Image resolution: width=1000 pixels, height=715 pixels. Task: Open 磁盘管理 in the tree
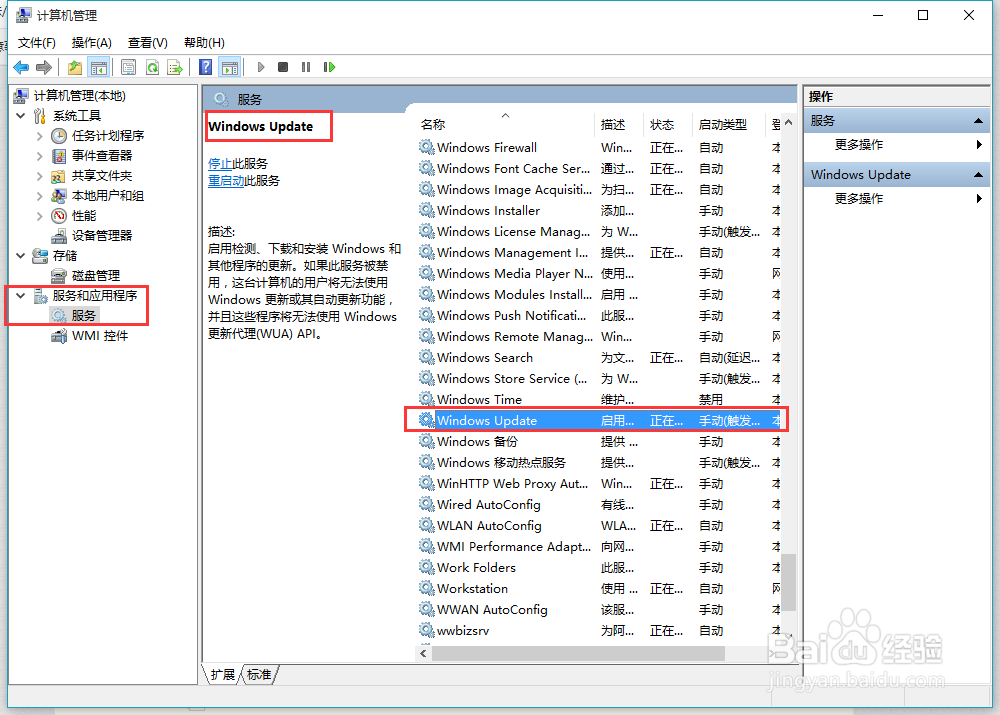pos(96,276)
